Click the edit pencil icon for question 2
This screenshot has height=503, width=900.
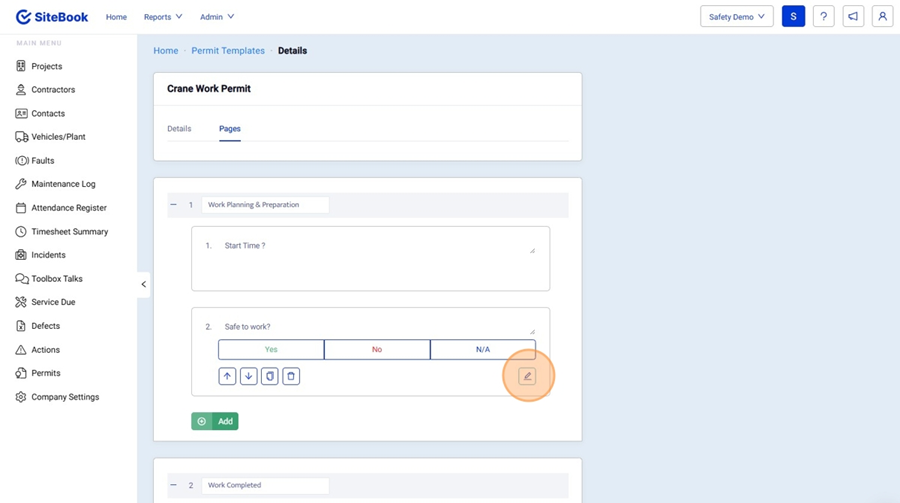pyautogui.click(x=527, y=377)
